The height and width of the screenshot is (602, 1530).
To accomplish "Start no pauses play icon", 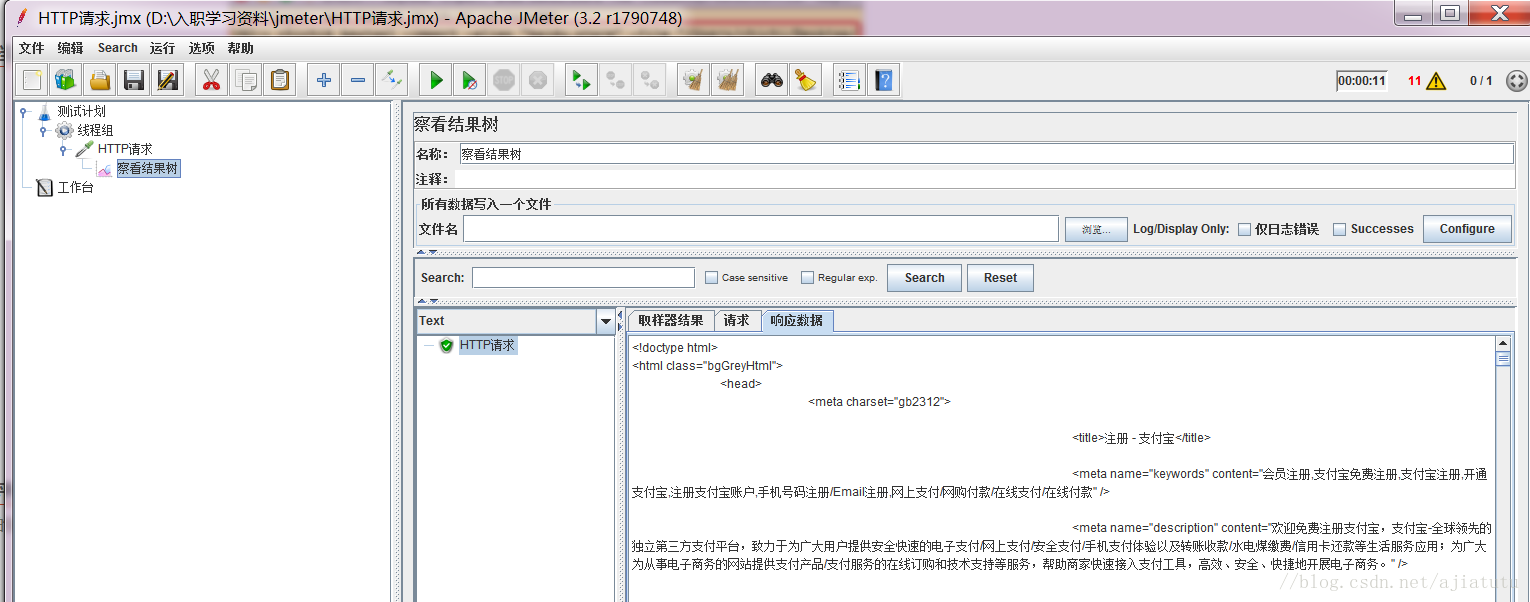I will point(469,80).
